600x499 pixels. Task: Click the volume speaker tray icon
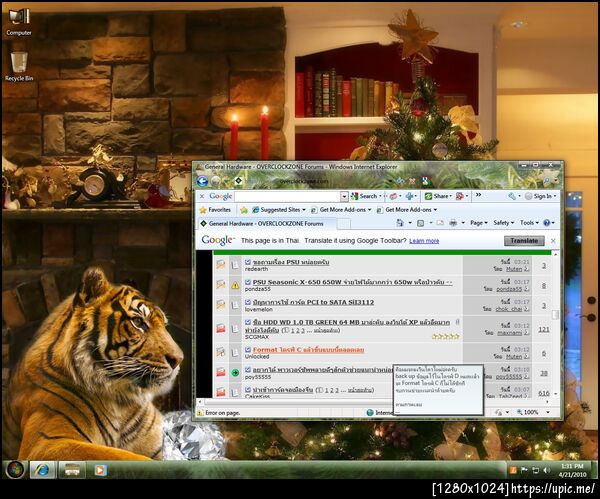click(x=546, y=470)
